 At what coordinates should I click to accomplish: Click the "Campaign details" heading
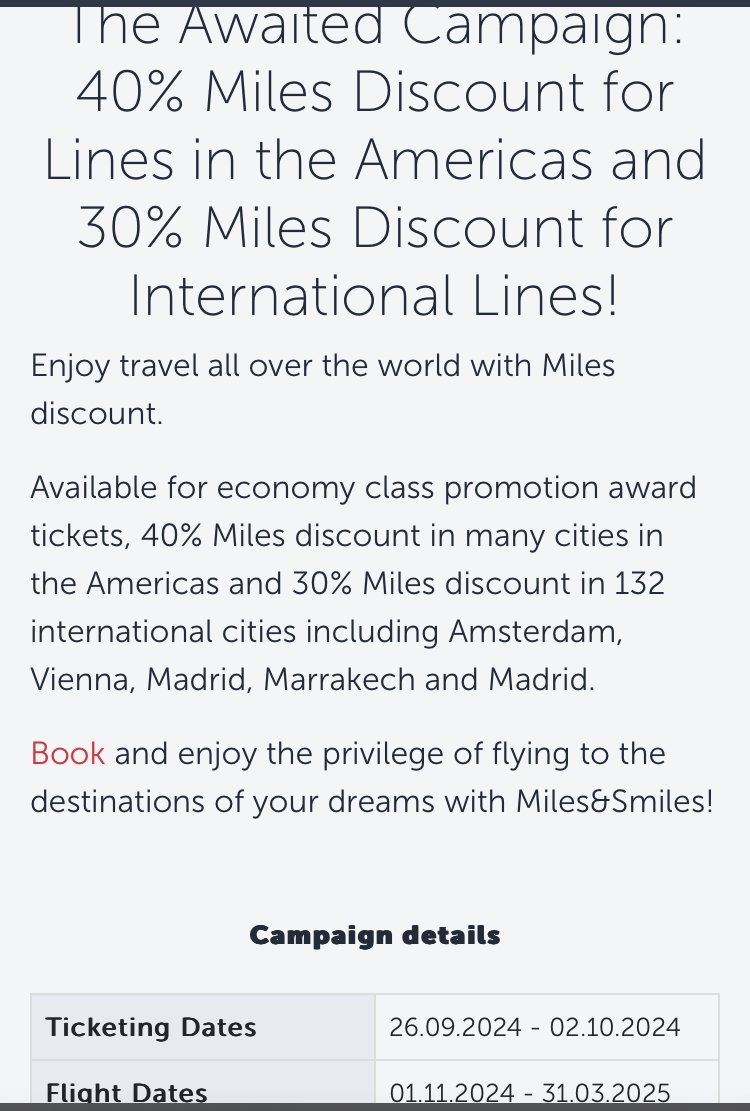coord(375,936)
